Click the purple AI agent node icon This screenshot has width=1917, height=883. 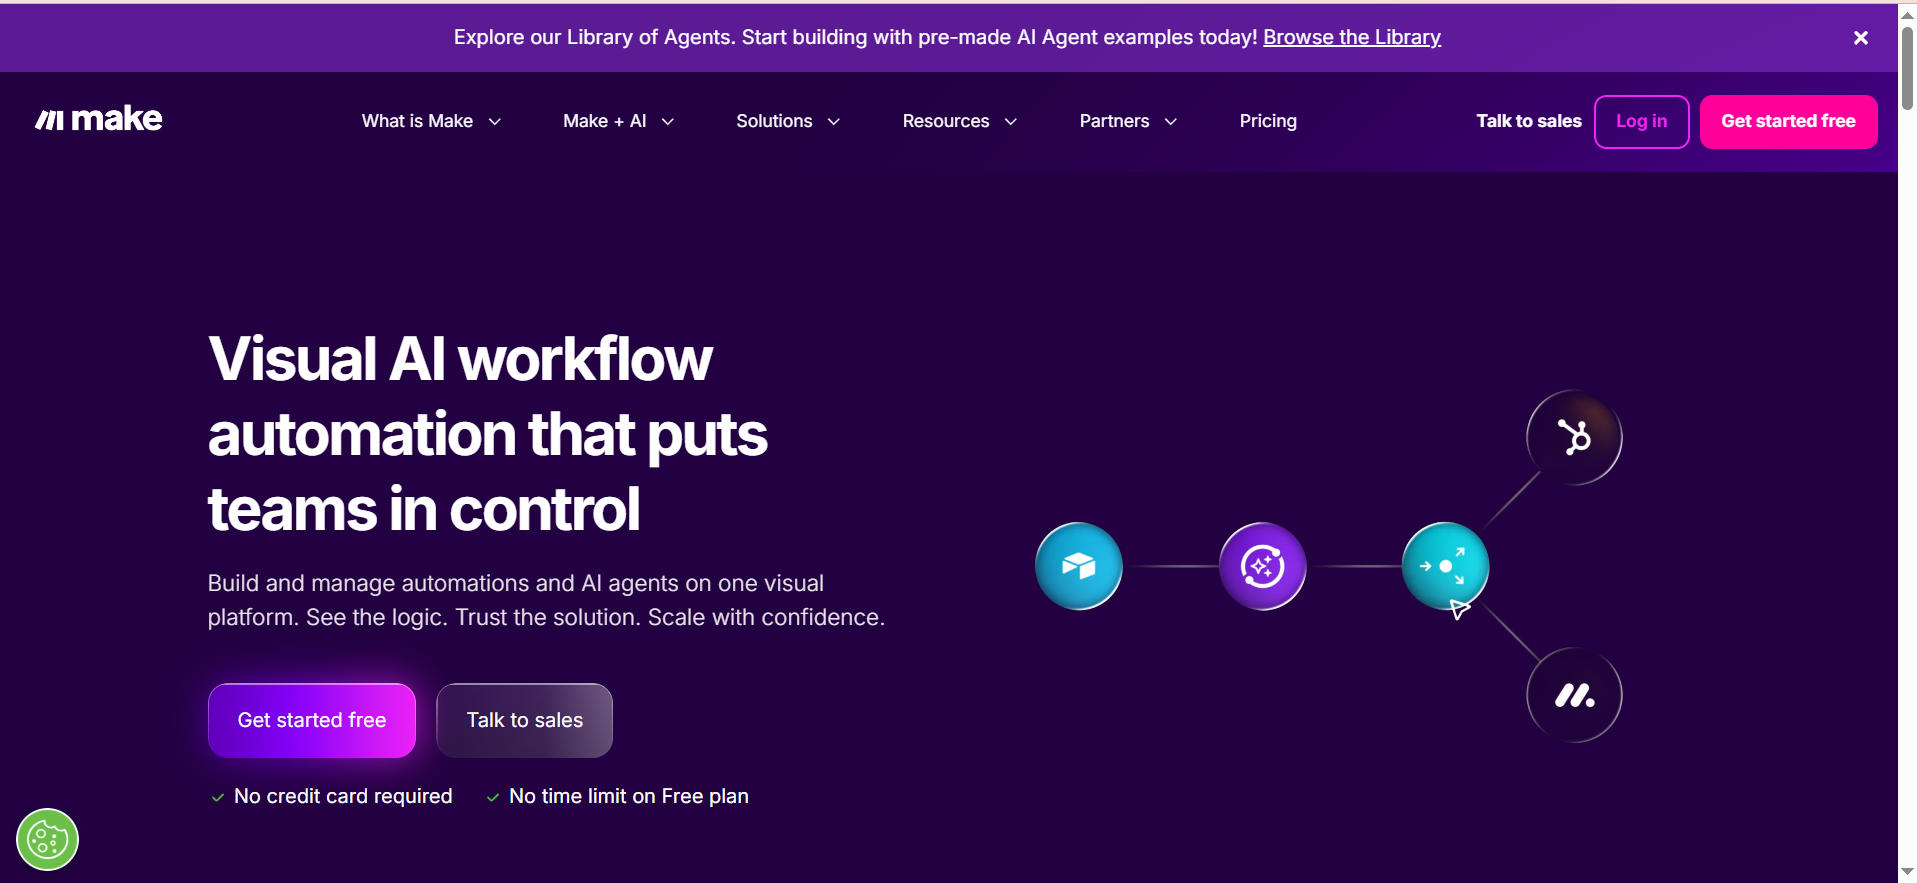coord(1262,566)
